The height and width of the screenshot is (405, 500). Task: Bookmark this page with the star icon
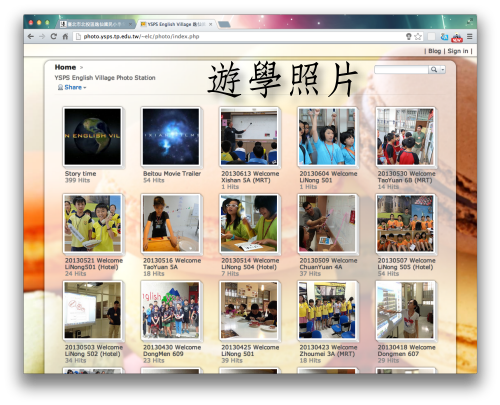point(418,36)
